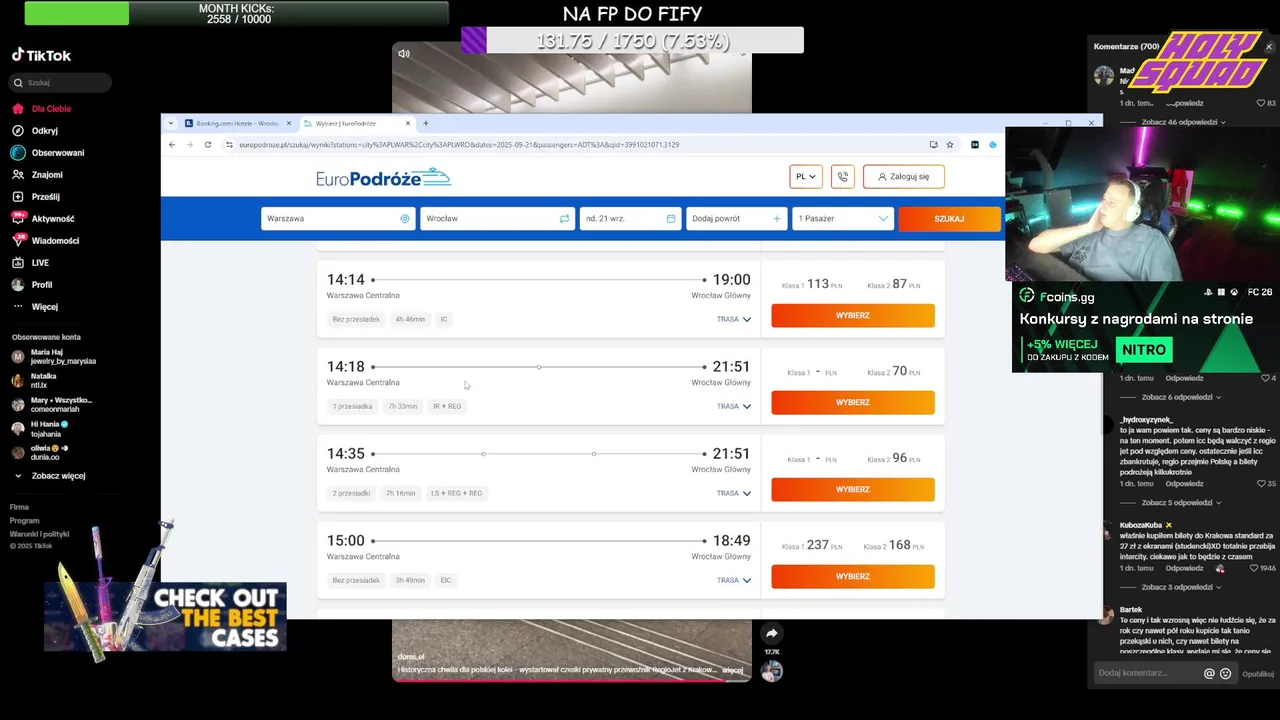Screen dimensions: 1280x720
Task: Close the Komentarze panel with X
Action: (x=1269, y=47)
